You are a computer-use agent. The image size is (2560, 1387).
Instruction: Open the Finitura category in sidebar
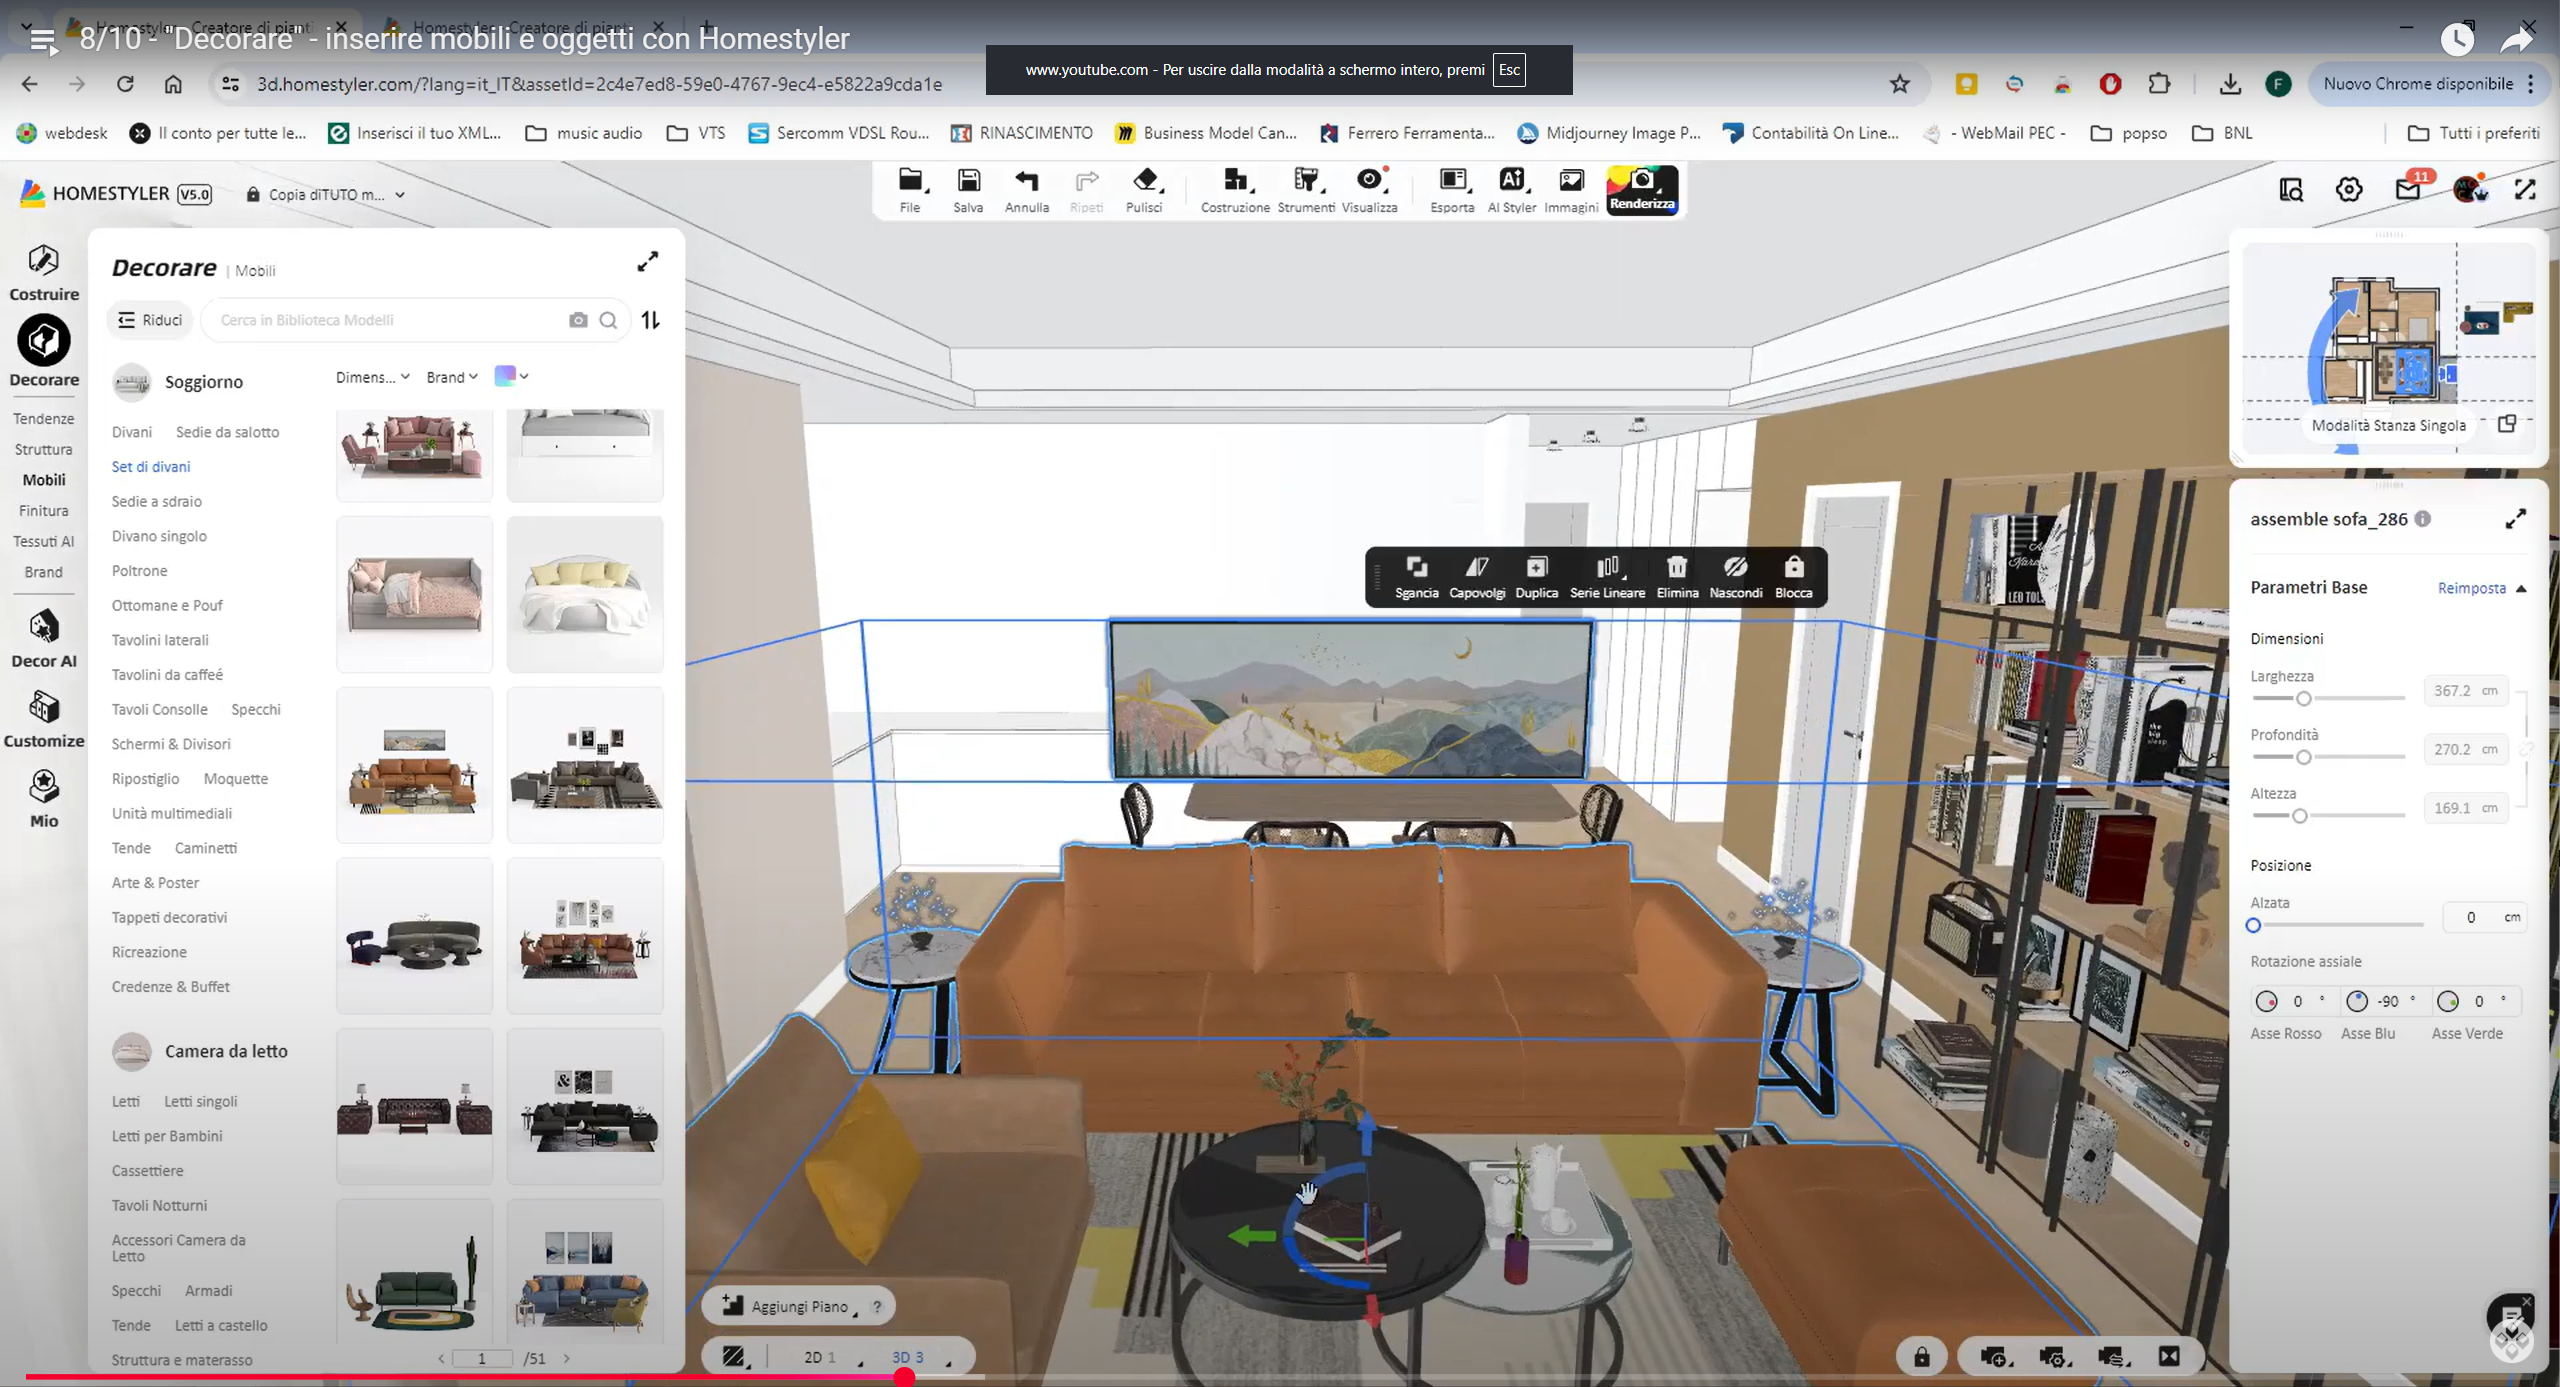tap(43, 510)
